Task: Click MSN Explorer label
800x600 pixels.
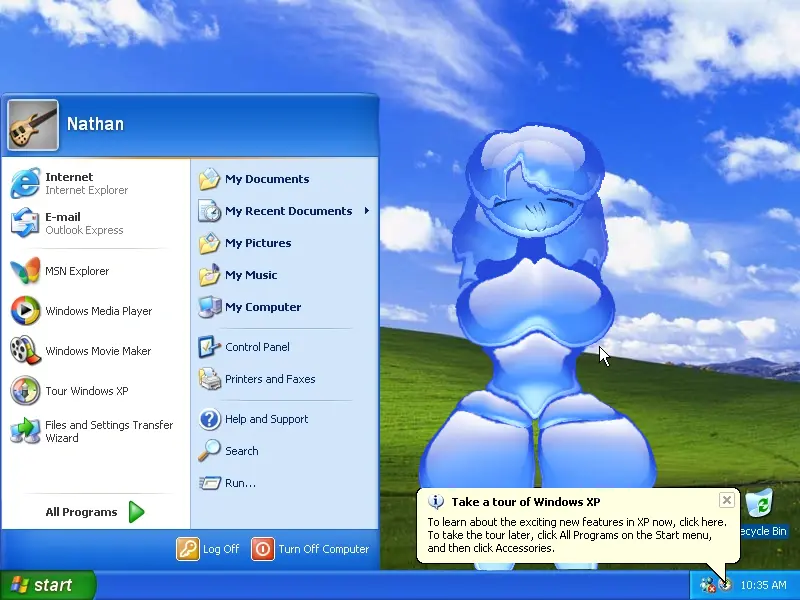Action: tap(77, 271)
